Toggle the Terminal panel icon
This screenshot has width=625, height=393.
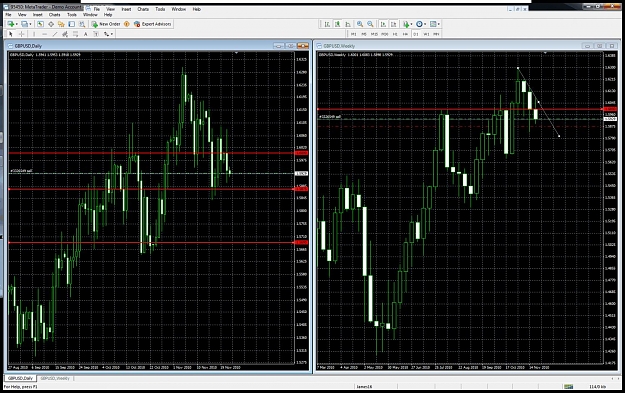tap(71, 24)
